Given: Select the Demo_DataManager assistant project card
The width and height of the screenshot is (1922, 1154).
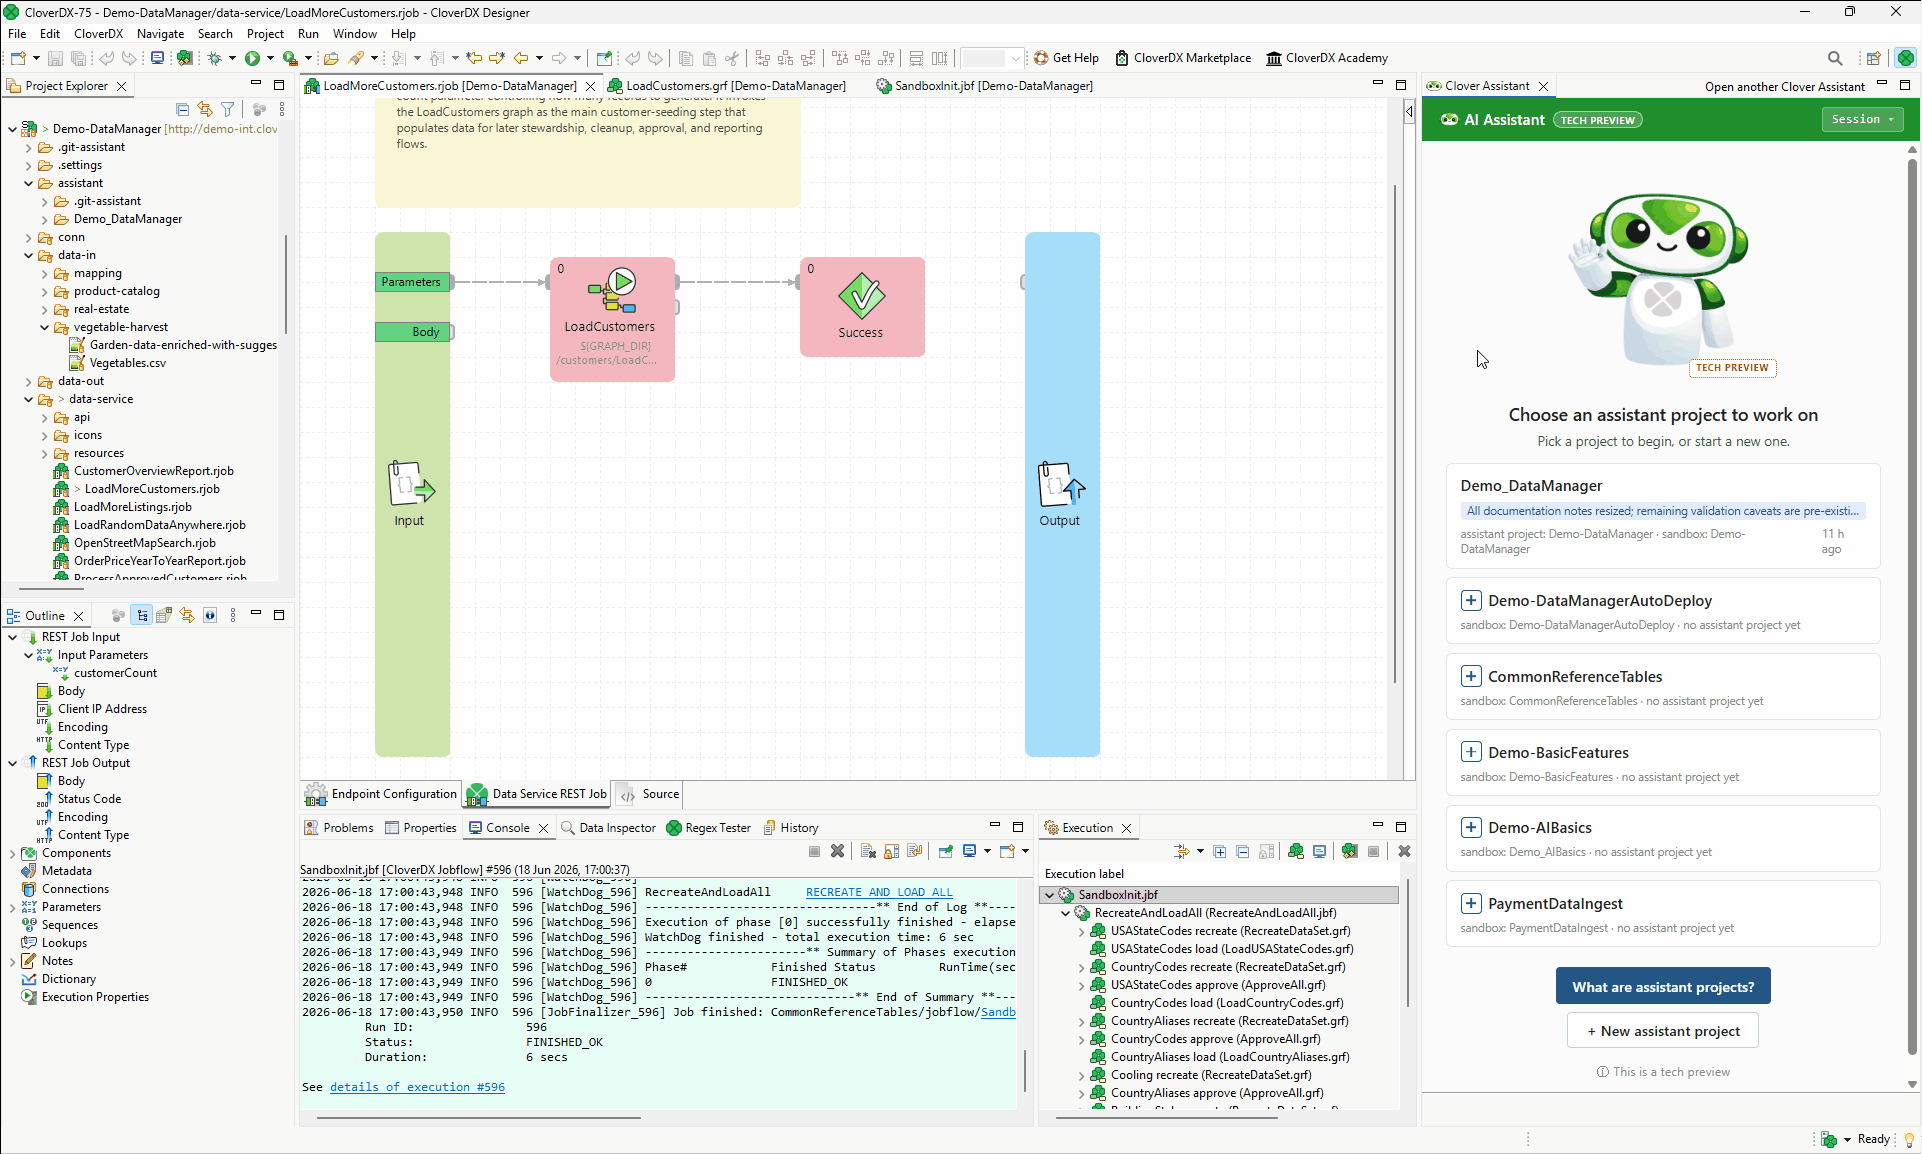Looking at the screenshot, I should tap(1663, 516).
